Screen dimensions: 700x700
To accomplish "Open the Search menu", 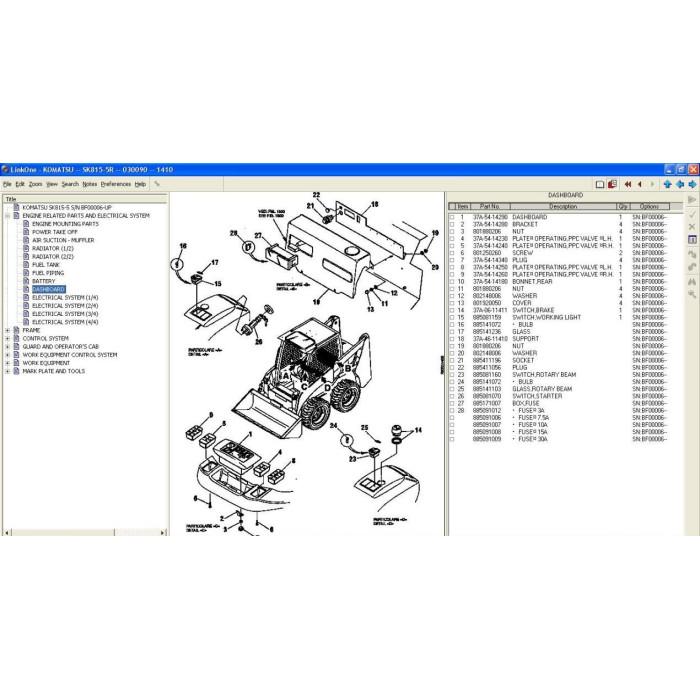I will pyautogui.click(x=70, y=184).
